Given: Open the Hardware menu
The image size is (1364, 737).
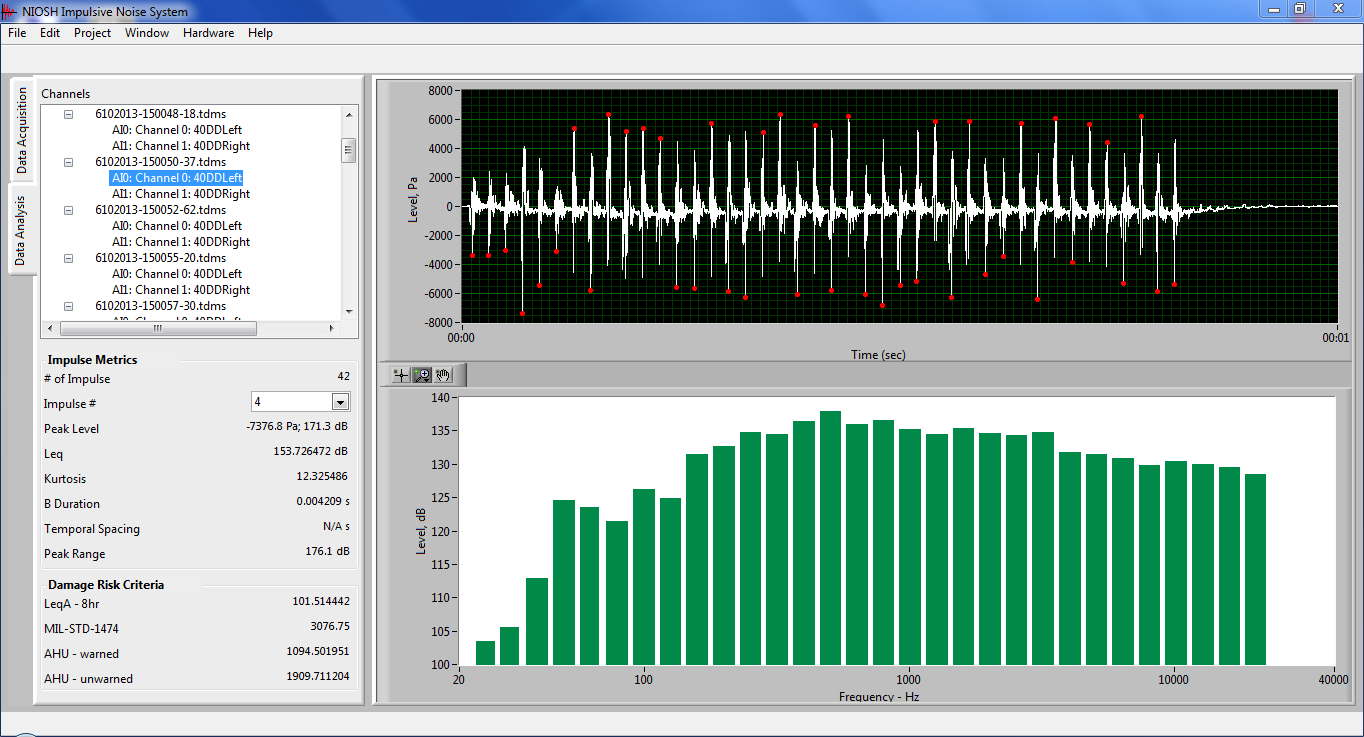Looking at the screenshot, I should click(208, 32).
